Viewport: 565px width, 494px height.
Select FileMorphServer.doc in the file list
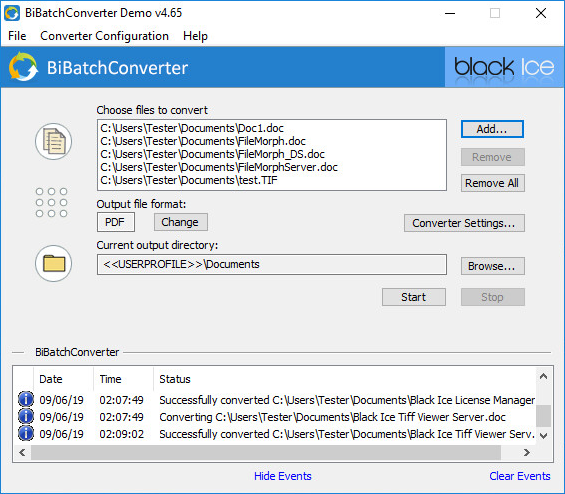219,167
